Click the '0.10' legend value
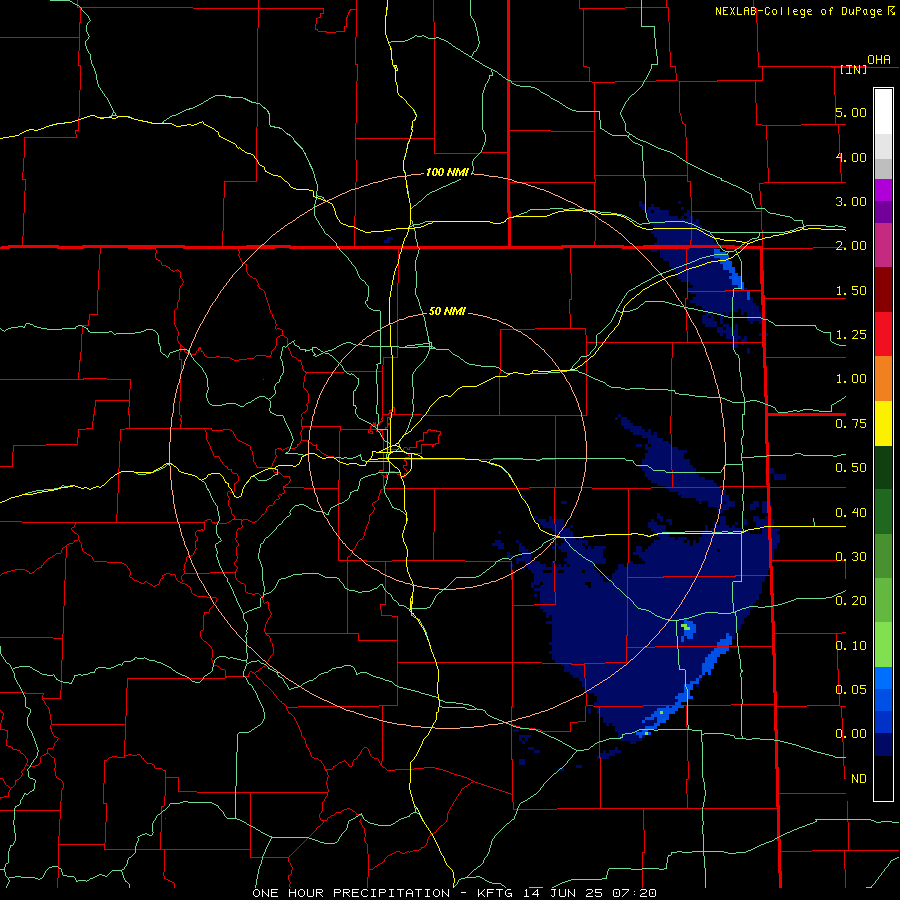 [851, 646]
